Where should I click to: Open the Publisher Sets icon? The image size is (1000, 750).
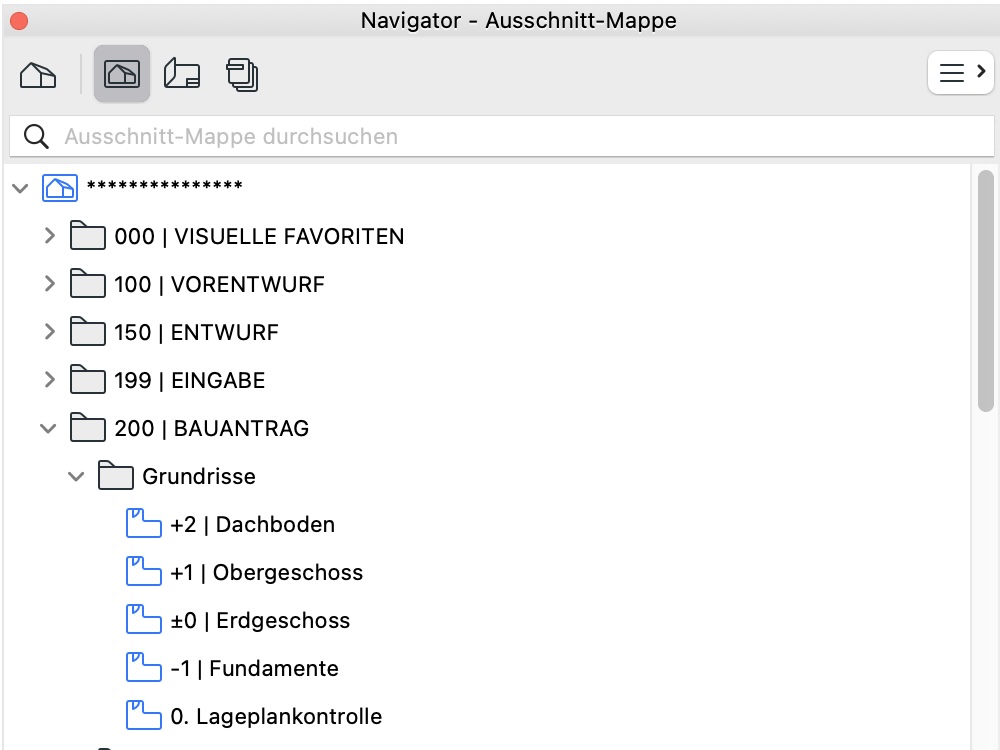pyautogui.click(x=242, y=74)
